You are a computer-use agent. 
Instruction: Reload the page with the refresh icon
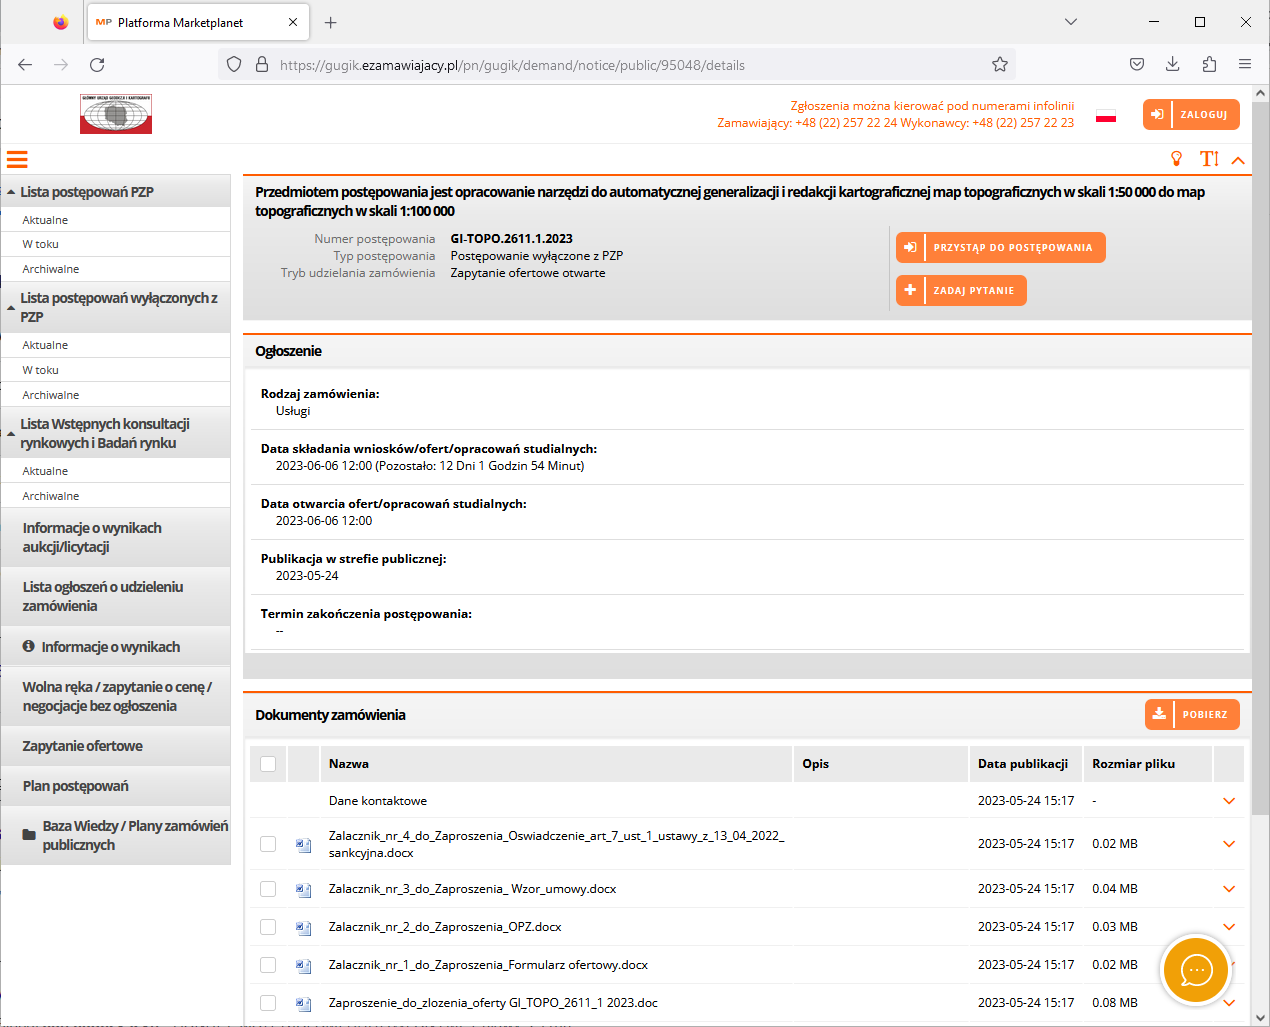[97, 65]
